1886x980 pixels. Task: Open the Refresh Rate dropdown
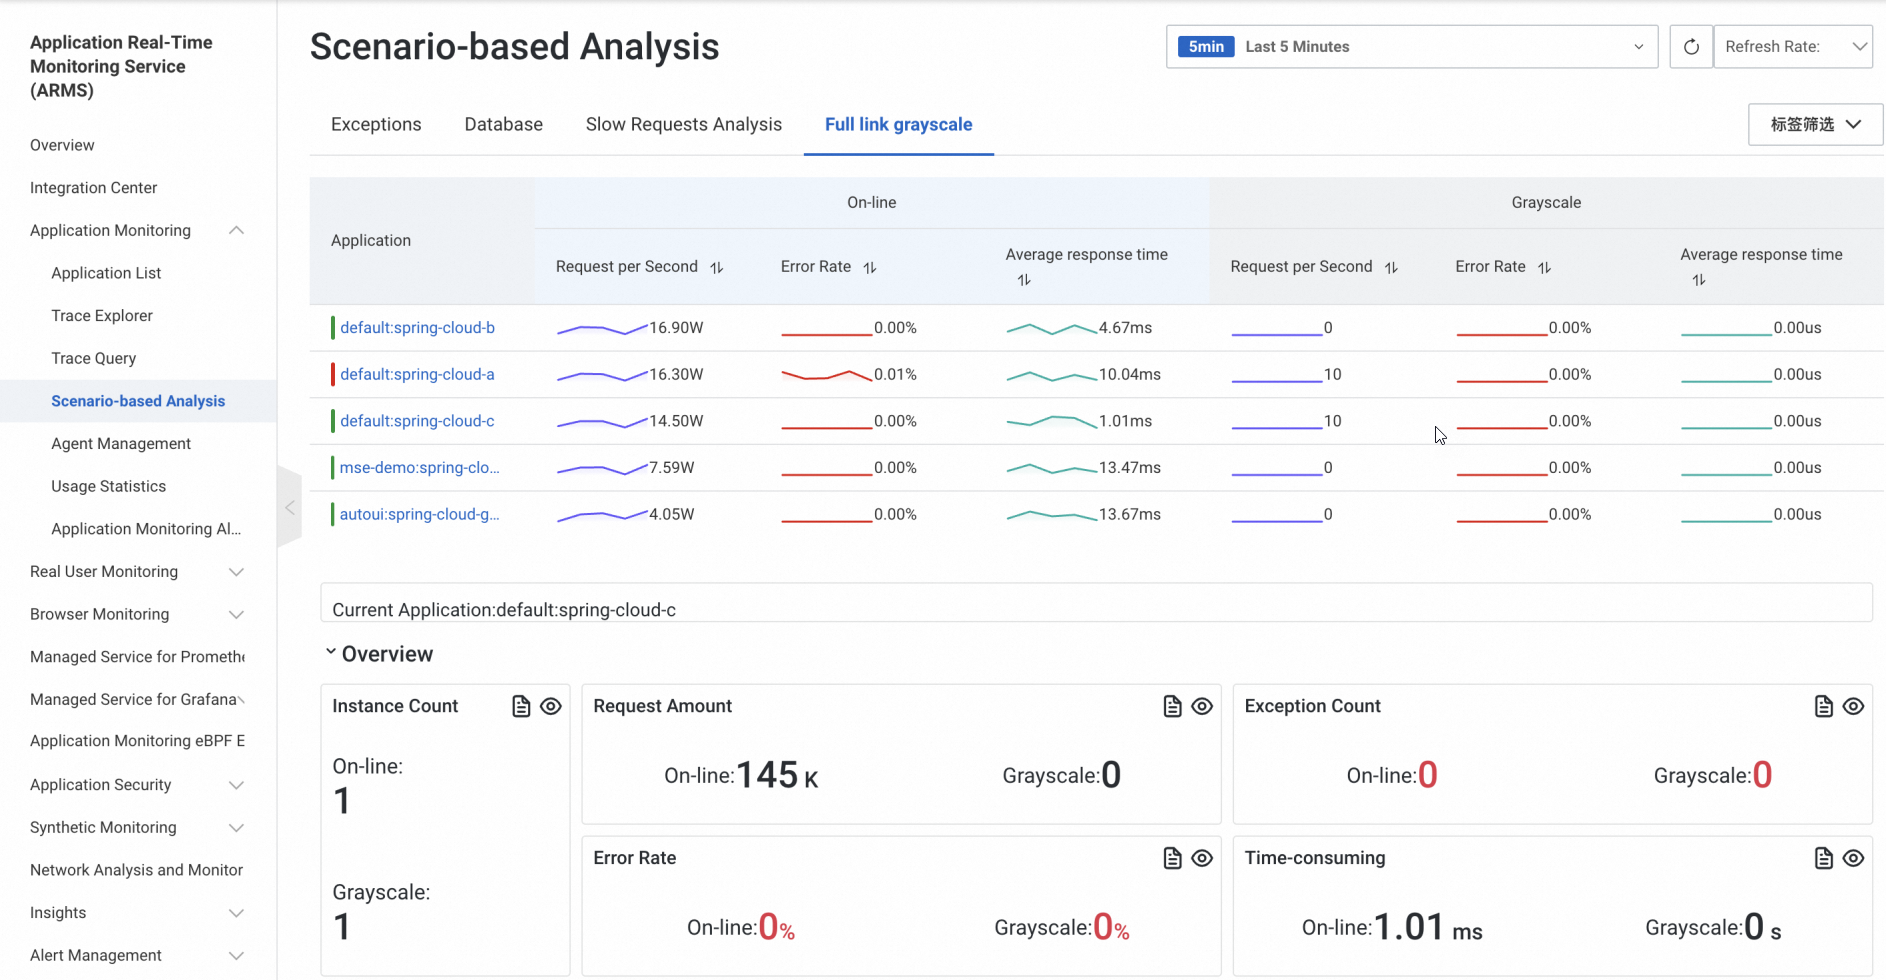[x=1792, y=47]
